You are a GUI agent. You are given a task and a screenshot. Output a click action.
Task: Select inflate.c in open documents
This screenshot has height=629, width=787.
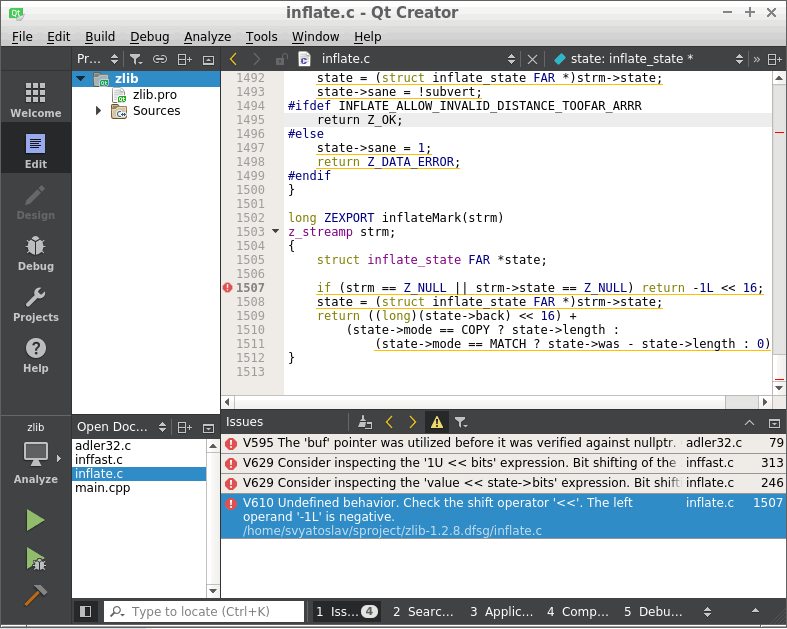point(139,474)
